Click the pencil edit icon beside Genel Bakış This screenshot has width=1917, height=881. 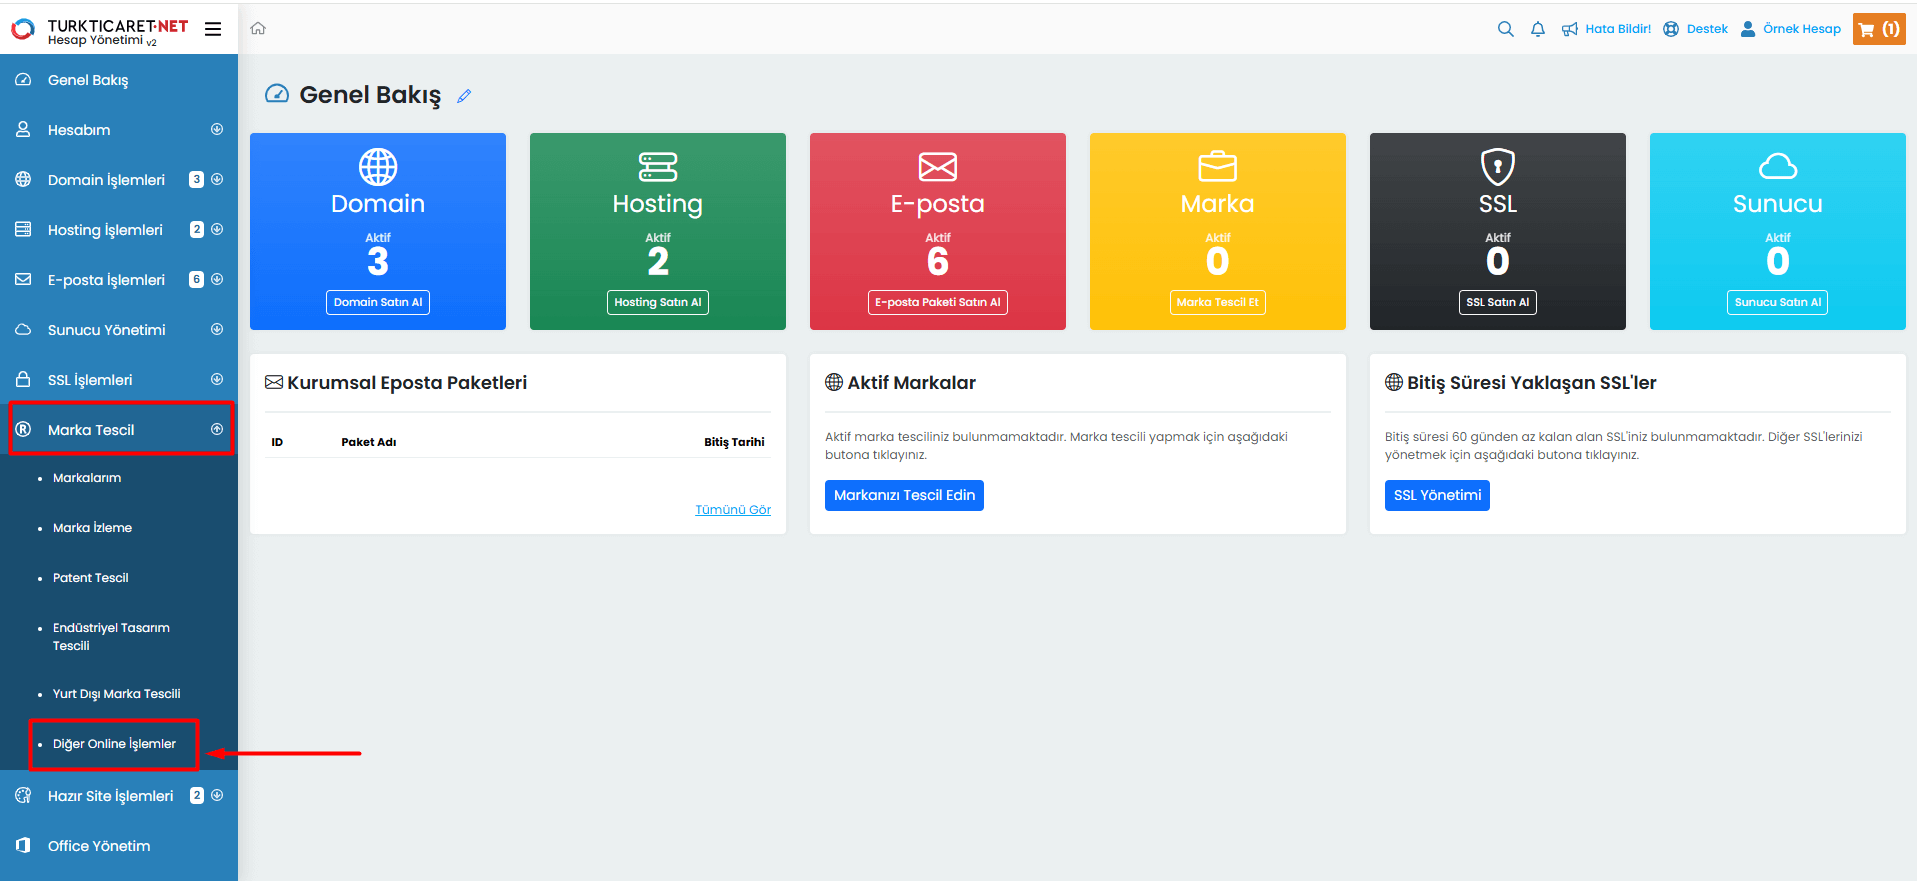(464, 96)
